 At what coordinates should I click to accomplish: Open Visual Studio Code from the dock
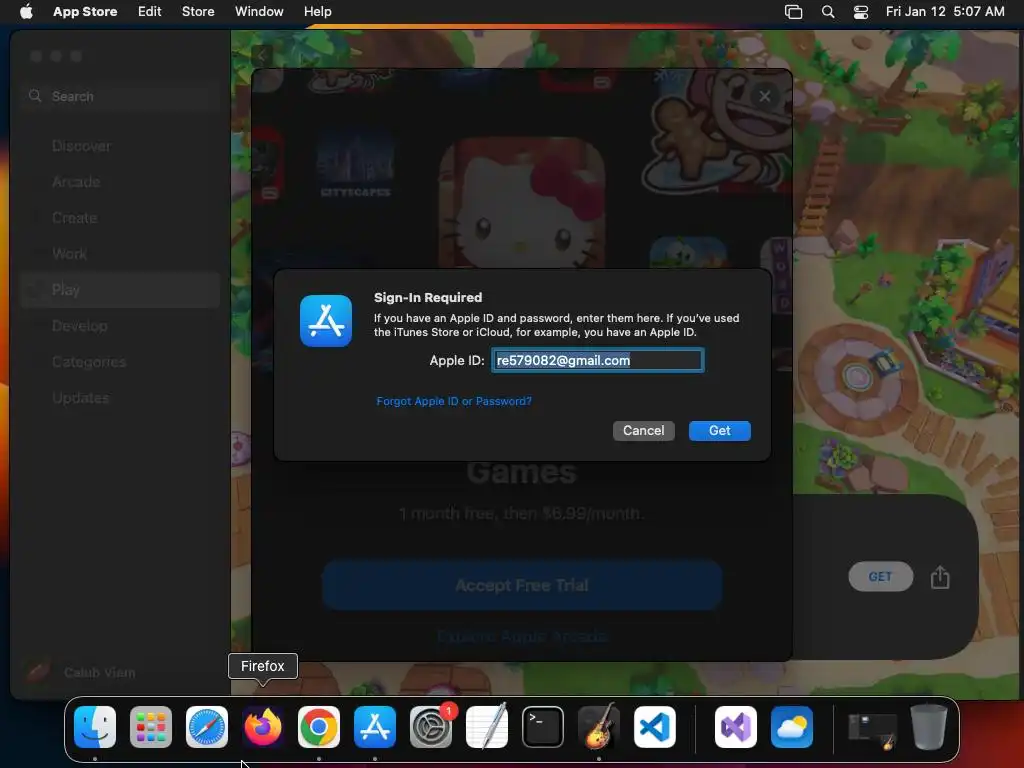(x=655, y=727)
